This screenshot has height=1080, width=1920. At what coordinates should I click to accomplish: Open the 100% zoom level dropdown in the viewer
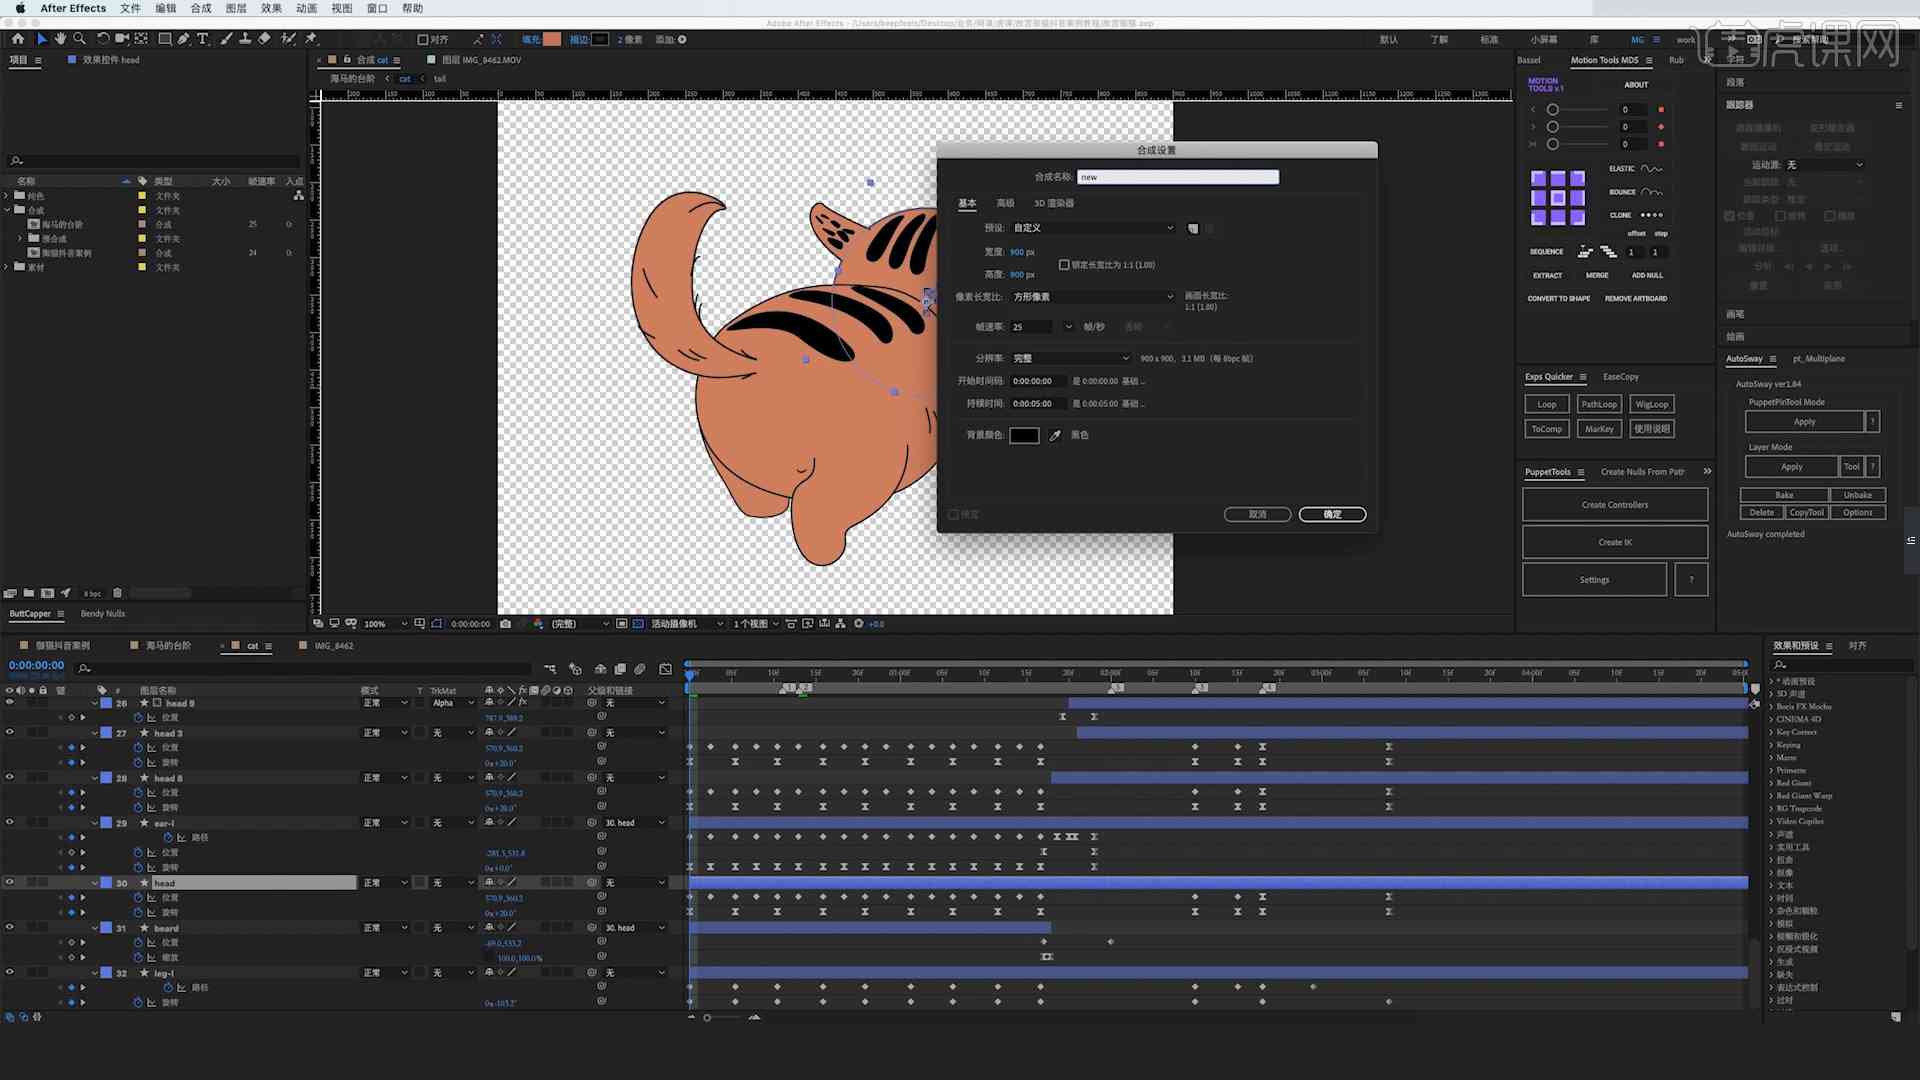385,623
